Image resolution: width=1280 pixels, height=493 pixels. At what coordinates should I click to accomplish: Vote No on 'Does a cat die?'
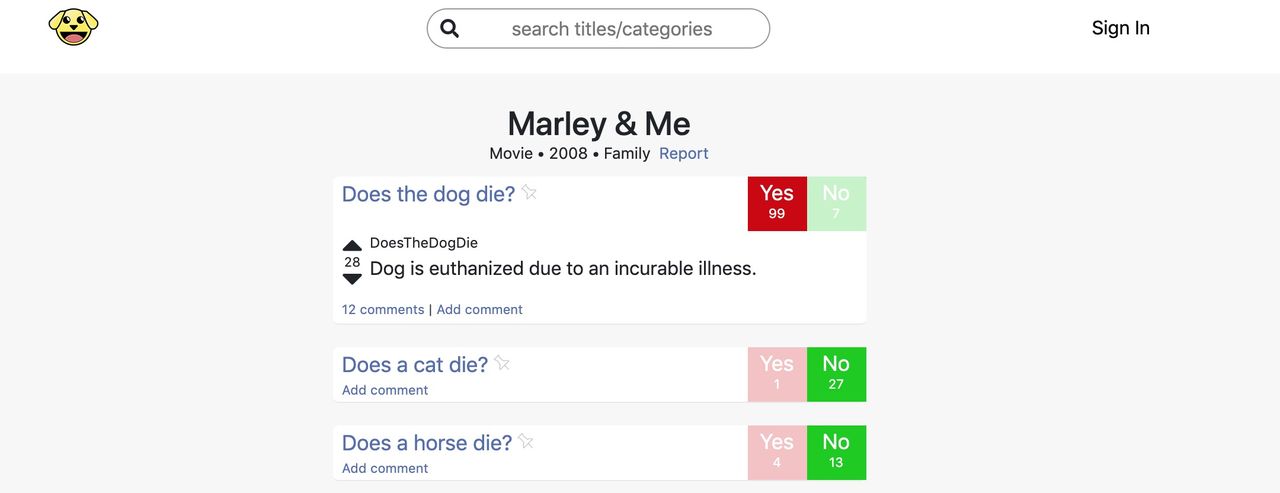pyautogui.click(x=836, y=373)
